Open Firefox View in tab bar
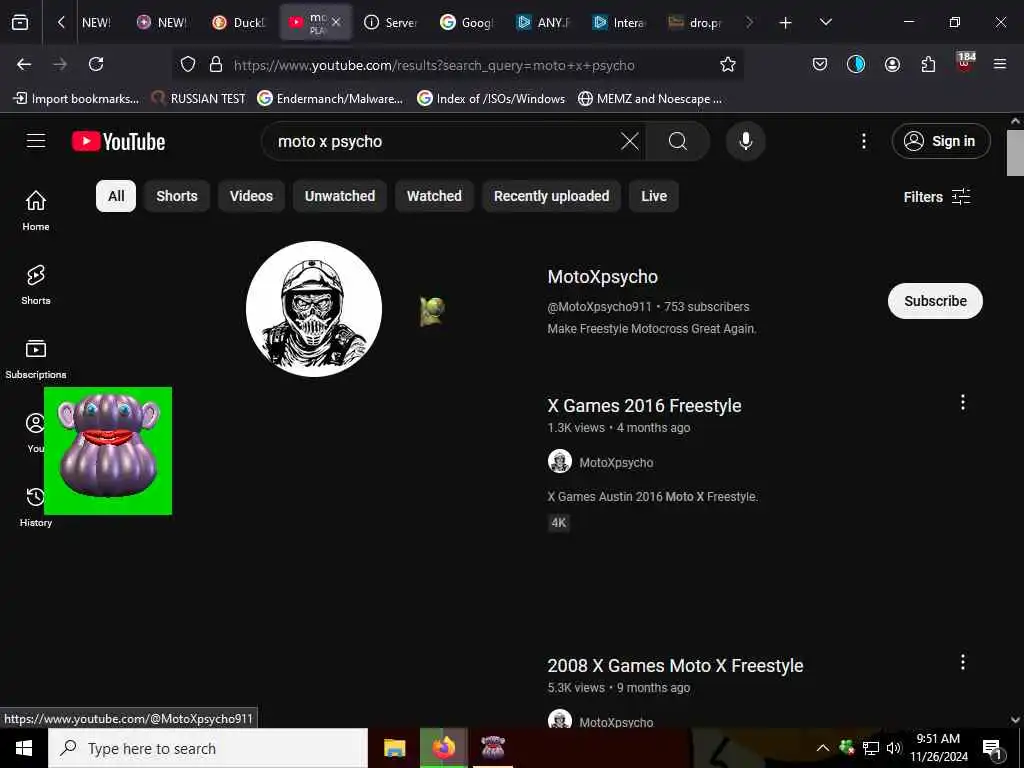Screen dimensions: 1024x768 click(x=20, y=22)
